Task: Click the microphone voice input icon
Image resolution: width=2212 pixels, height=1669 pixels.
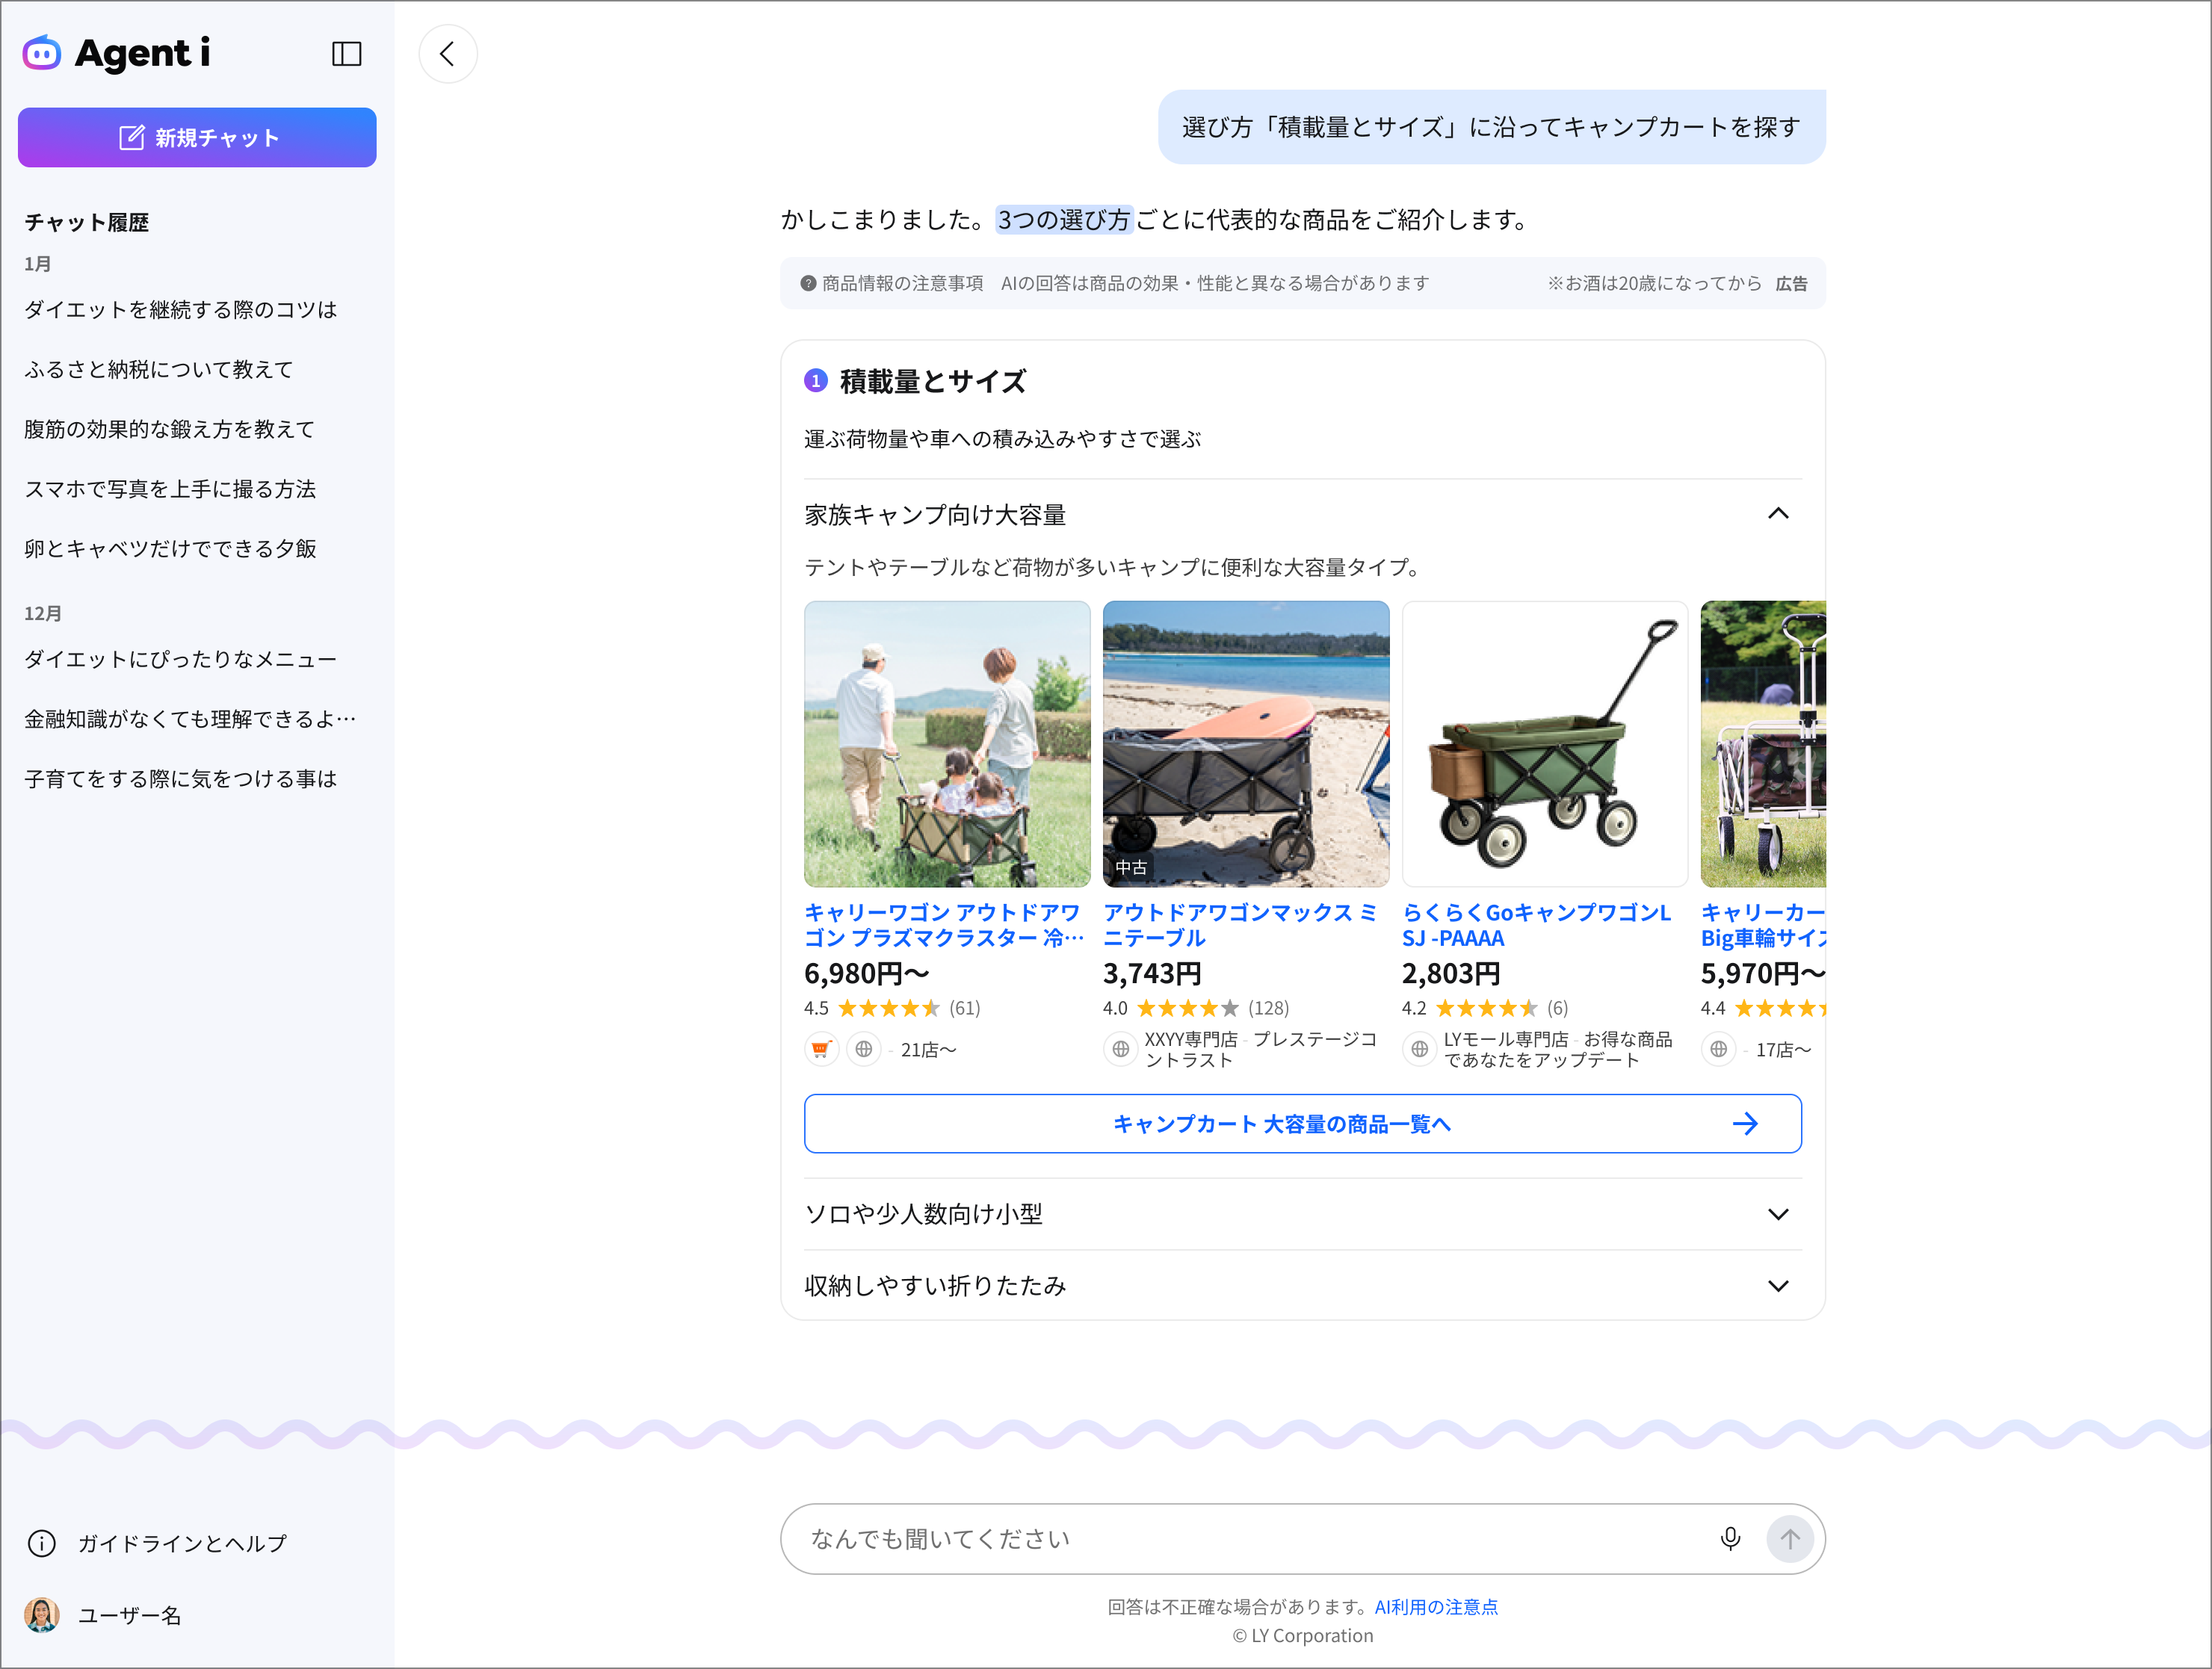Action: [1730, 1539]
